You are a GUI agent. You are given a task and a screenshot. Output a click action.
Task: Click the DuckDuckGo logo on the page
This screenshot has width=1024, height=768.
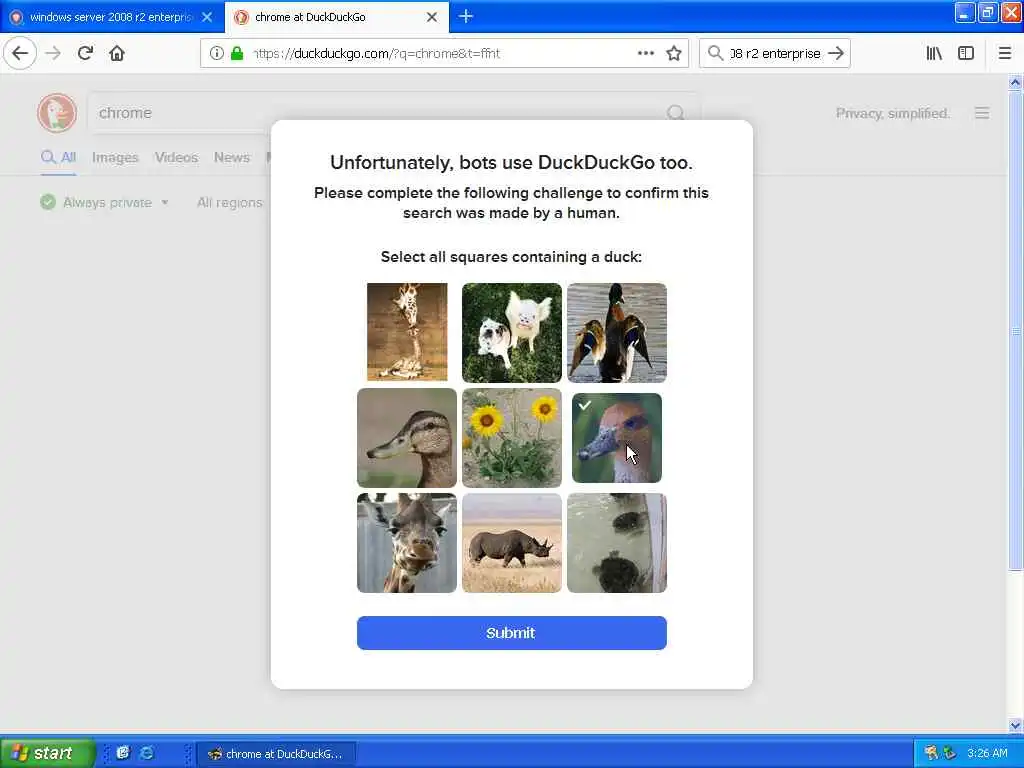pyautogui.click(x=57, y=113)
